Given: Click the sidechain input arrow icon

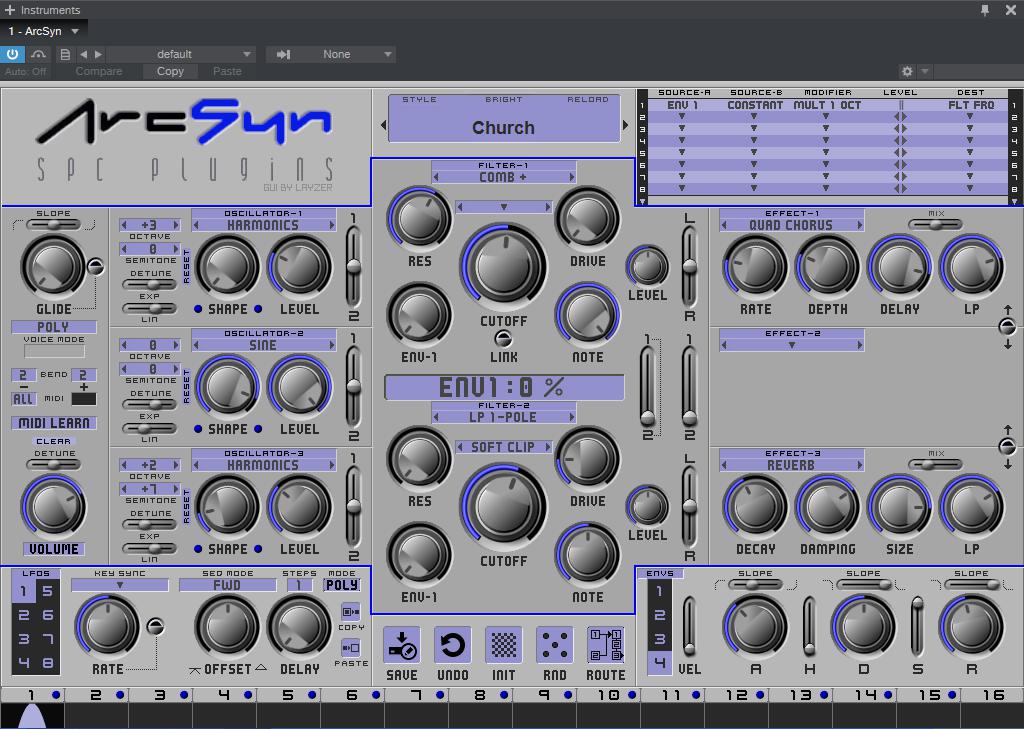Looking at the screenshot, I should pos(283,54).
